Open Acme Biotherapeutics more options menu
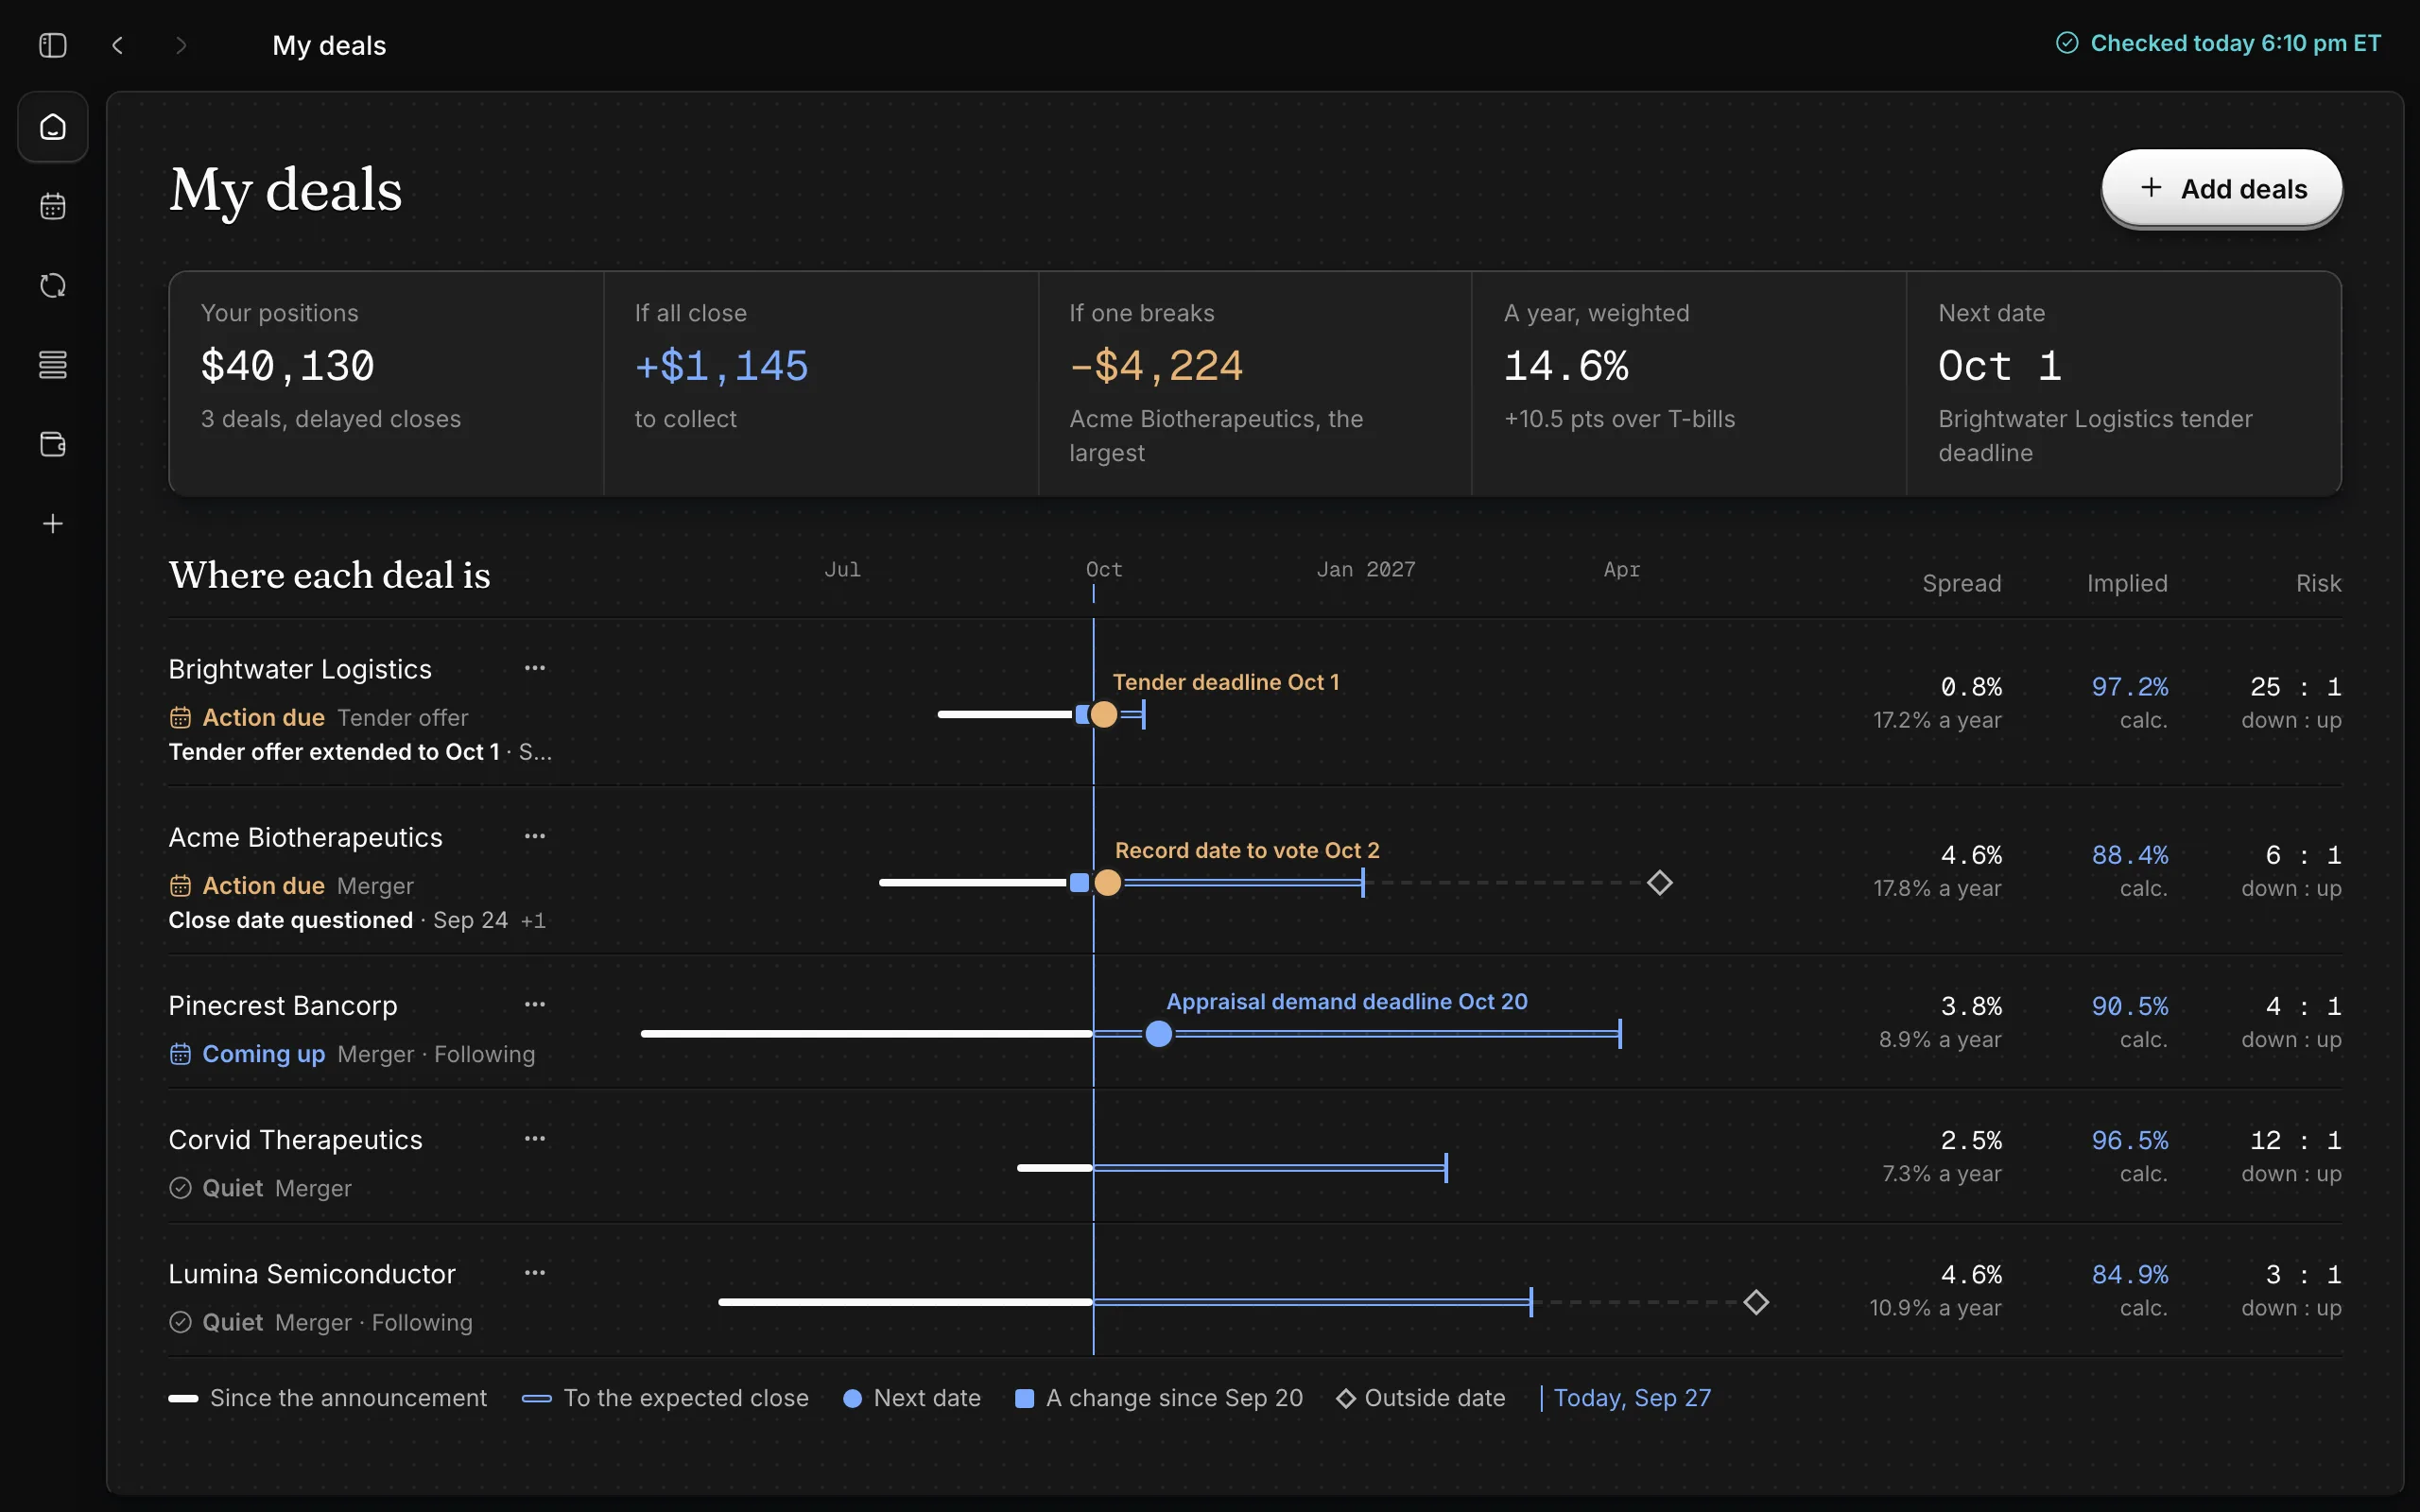 click(x=535, y=836)
